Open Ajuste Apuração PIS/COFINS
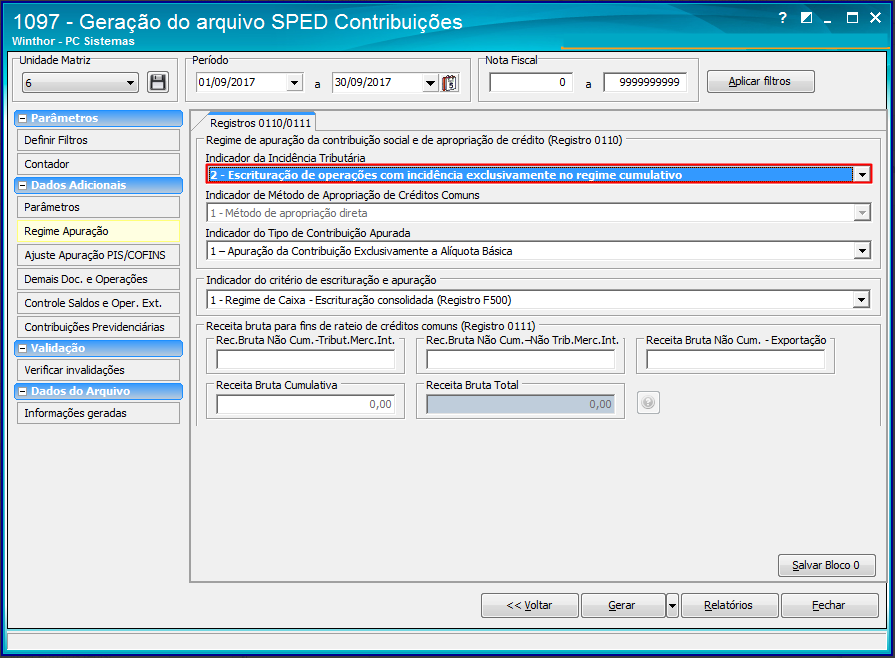The image size is (895, 658). (98, 255)
